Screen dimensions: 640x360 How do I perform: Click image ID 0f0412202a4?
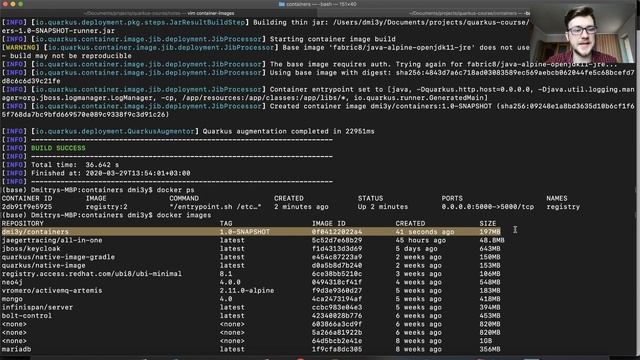(337, 232)
